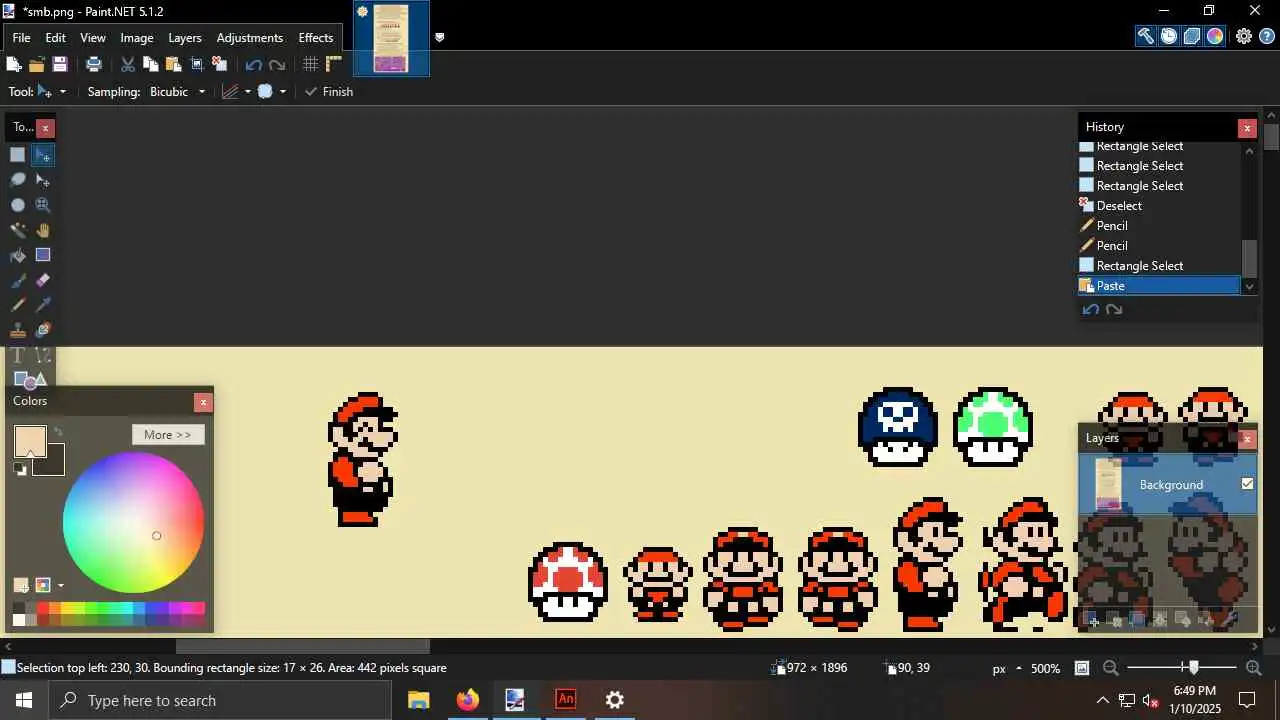This screenshot has height=720, width=1280.
Task: Toggle the pixel grid
Action: click(x=311, y=64)
